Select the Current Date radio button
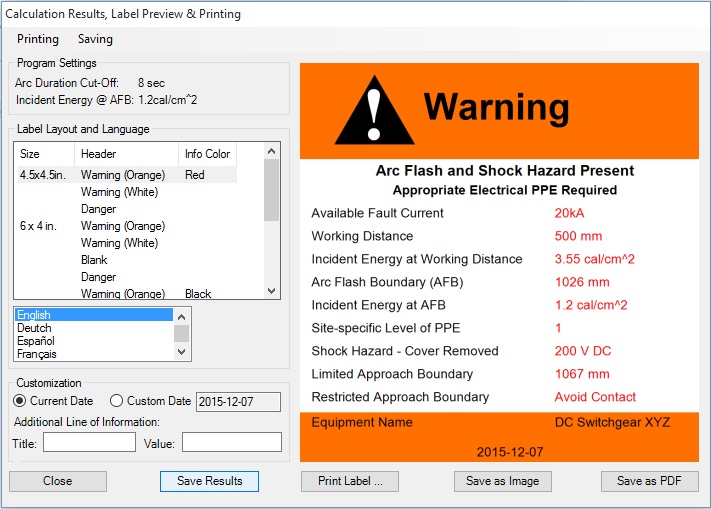The width and height of the screenshot is (711, 509). point(20,401)
